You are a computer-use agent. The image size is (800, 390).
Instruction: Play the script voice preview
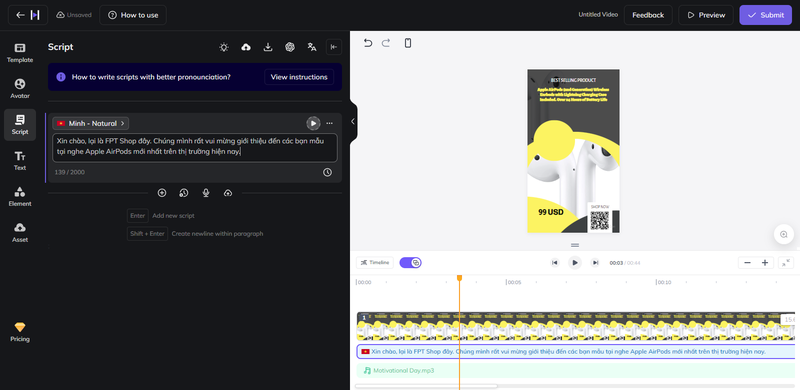[313, 123]
